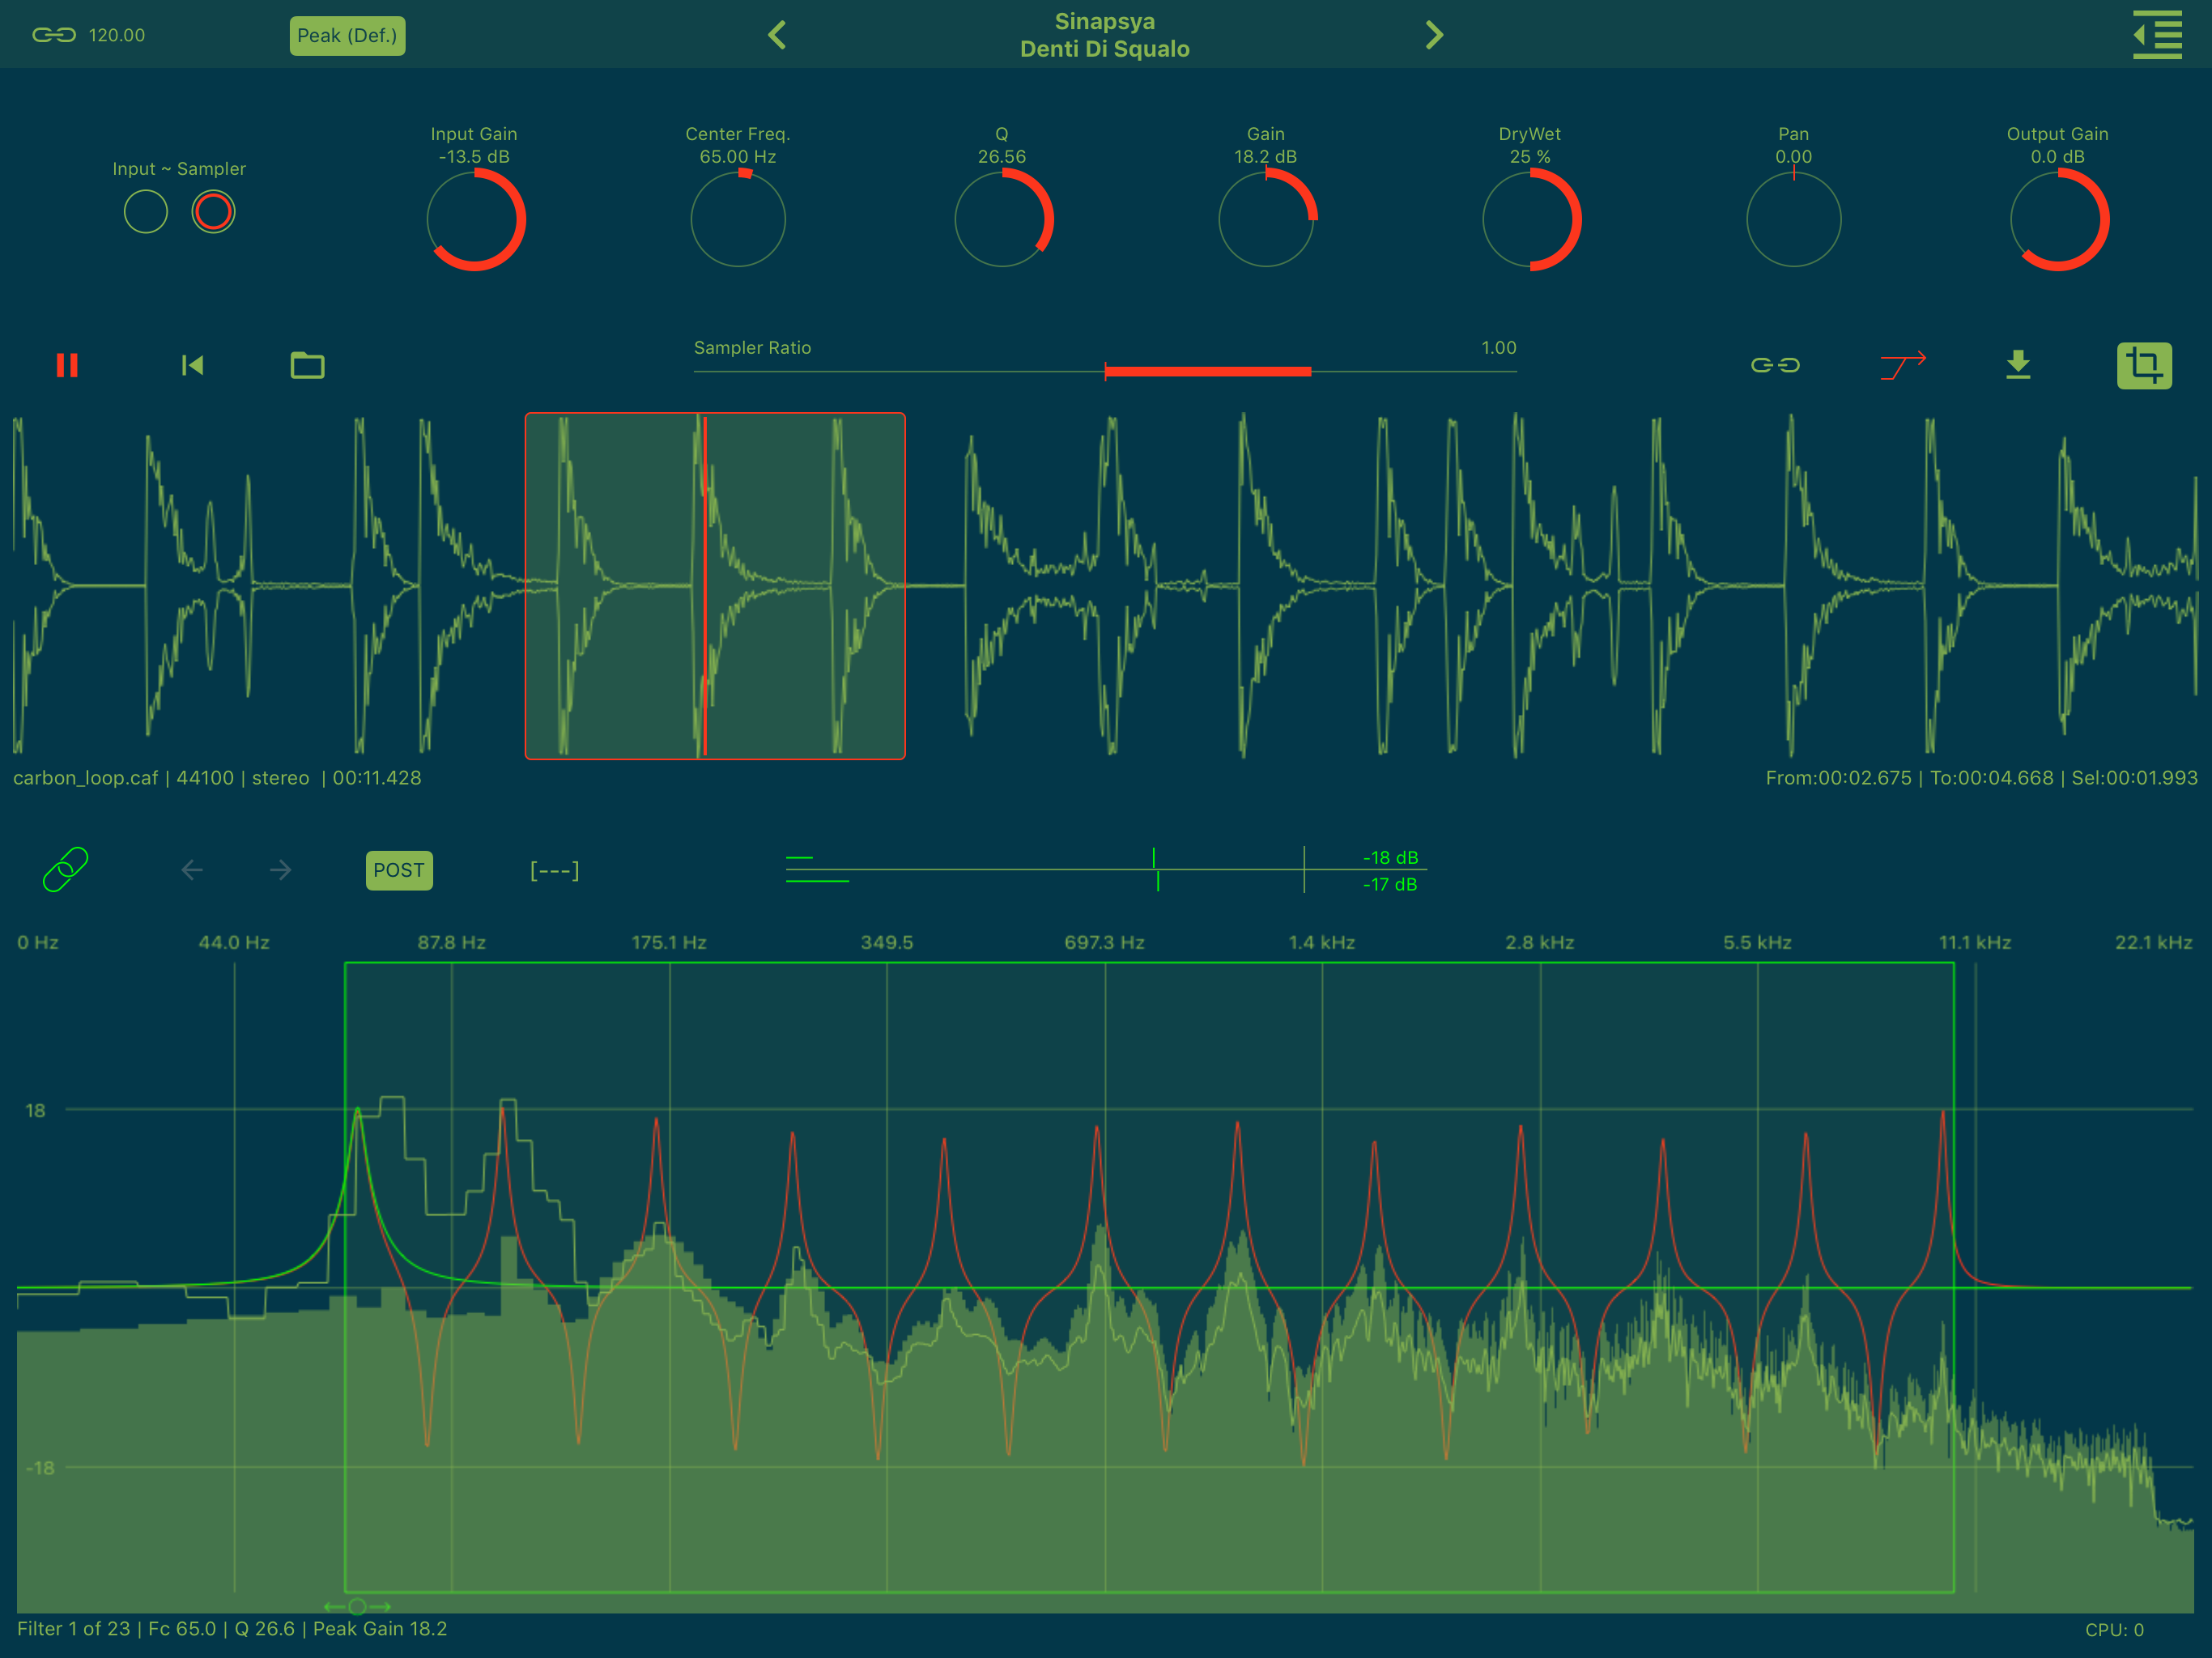The height and width of the screenshot is (1658, 2212).
Task: Click the Pan knob
Action: coord(1794,219)
